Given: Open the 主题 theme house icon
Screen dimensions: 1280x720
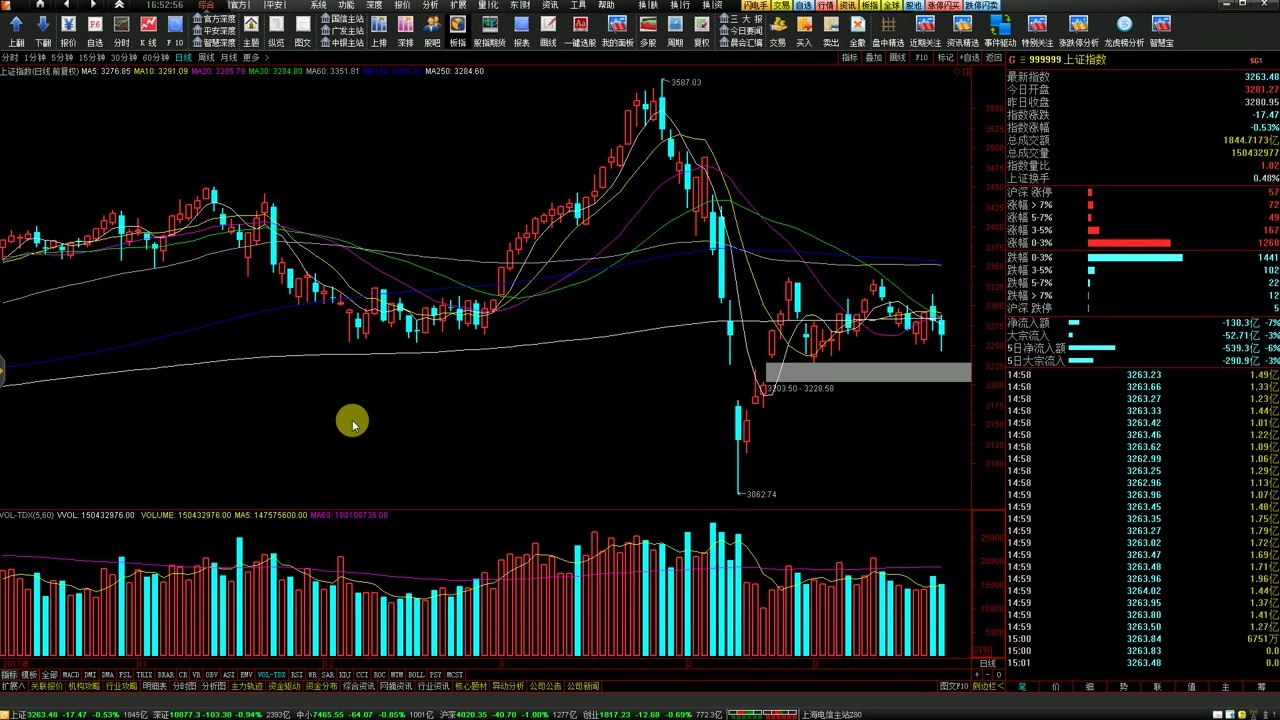Looking at the screenshot, I should pyautogui.click(x=250, y=24).
